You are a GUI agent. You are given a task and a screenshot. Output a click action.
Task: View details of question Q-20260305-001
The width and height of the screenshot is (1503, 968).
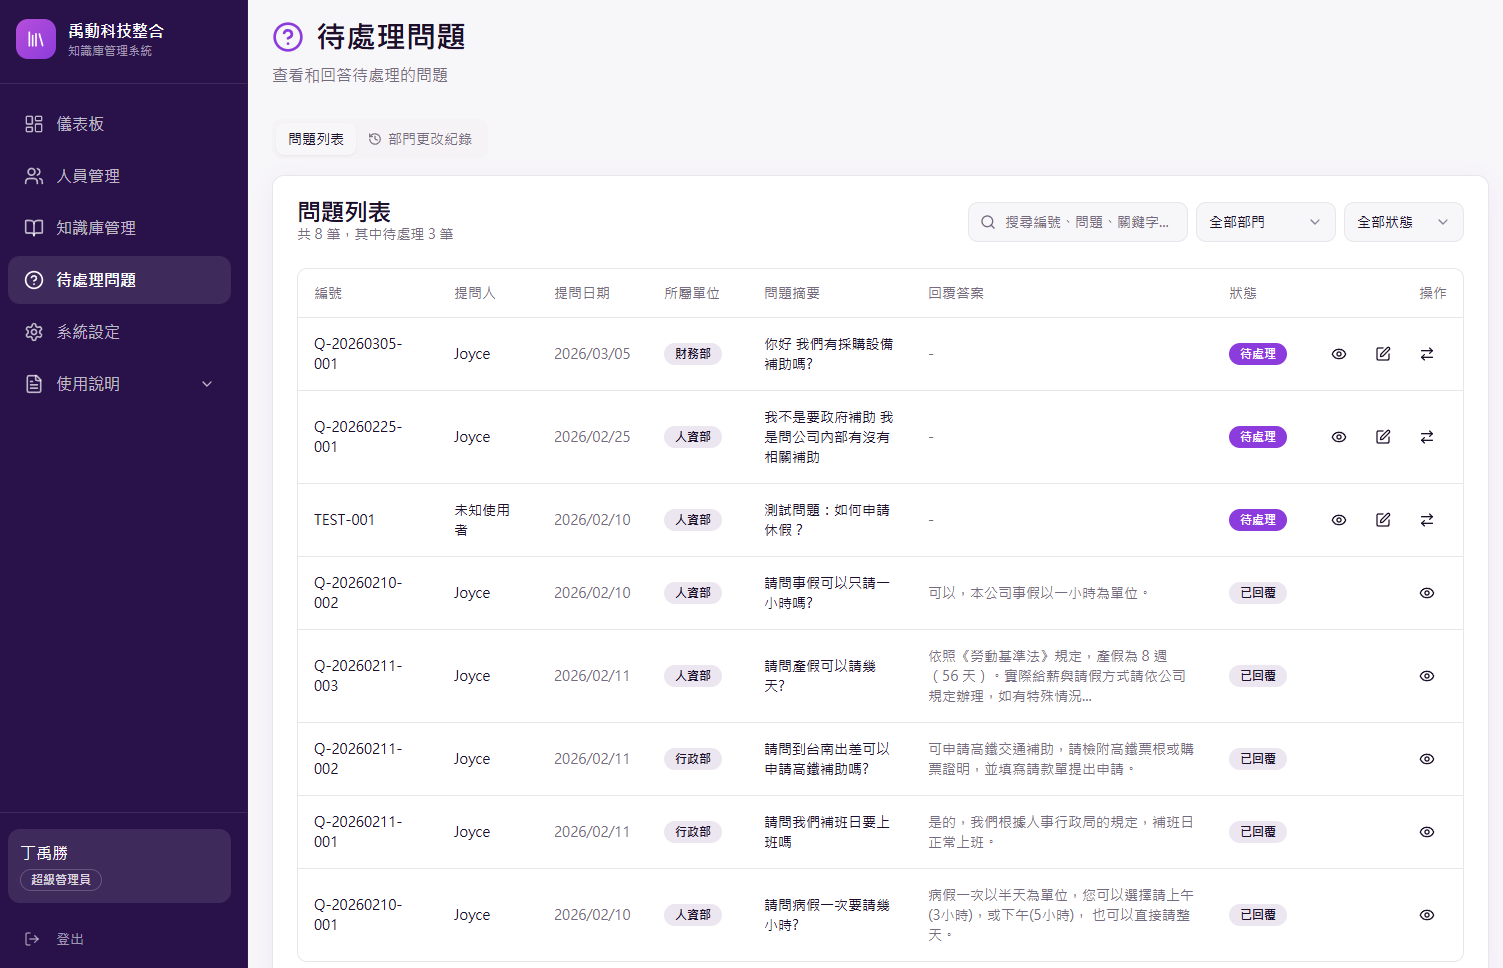[x=1339, y=354]
